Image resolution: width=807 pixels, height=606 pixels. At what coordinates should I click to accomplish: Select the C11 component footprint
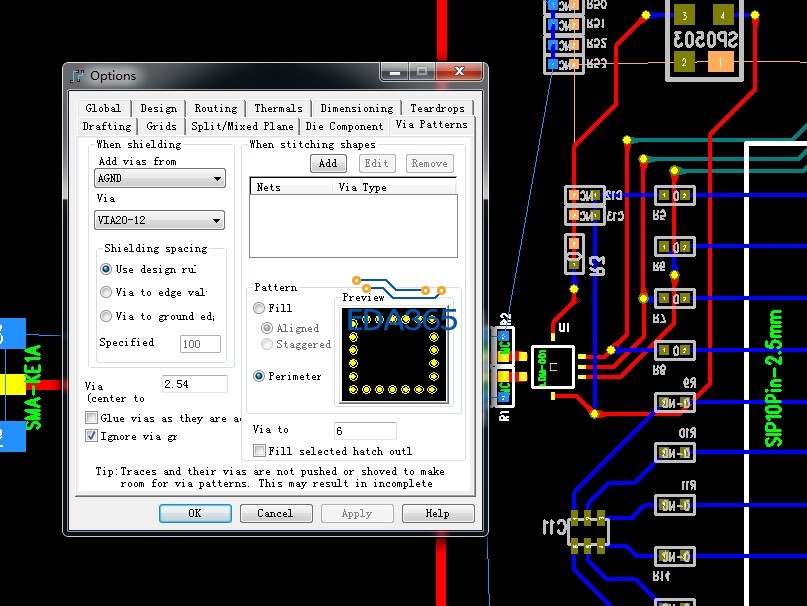(x=587, y=530)
